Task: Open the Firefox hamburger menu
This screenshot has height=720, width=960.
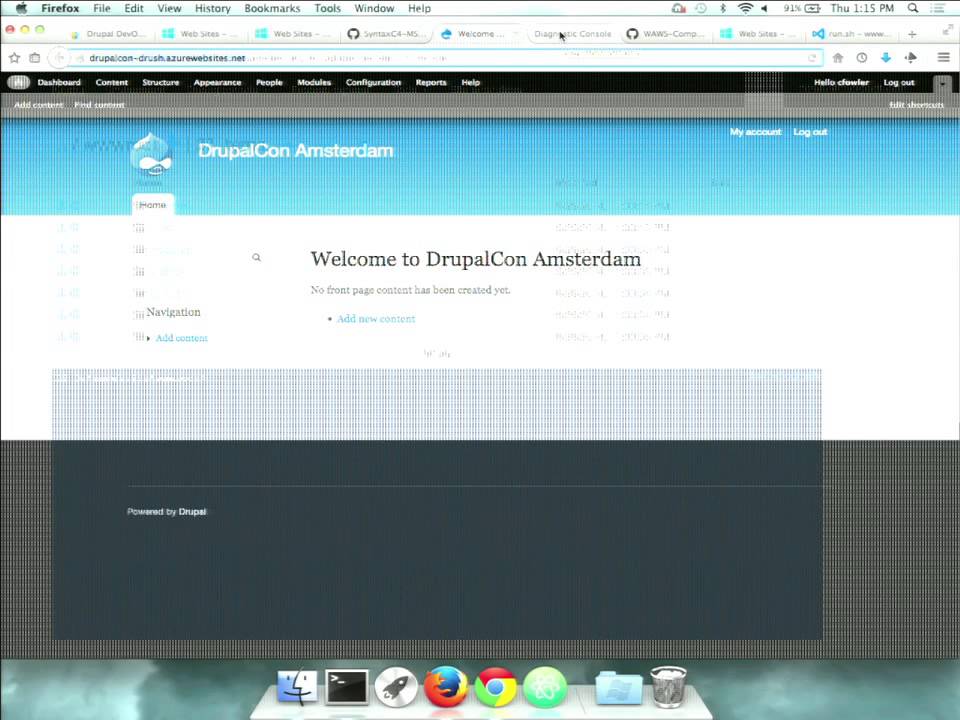Action: coord(943,58)
